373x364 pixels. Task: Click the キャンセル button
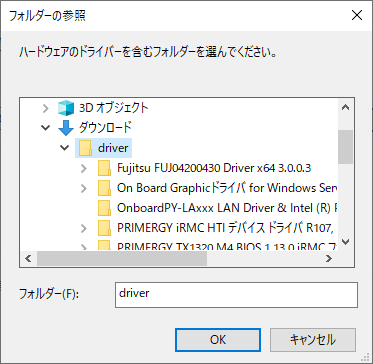pos(313,340)
